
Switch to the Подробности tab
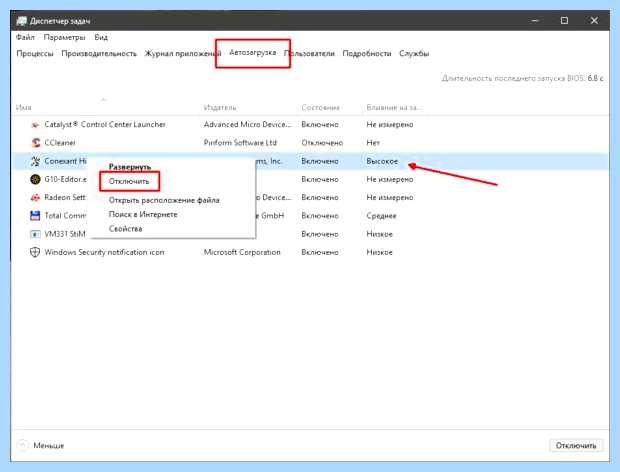(x=367, y=53)
